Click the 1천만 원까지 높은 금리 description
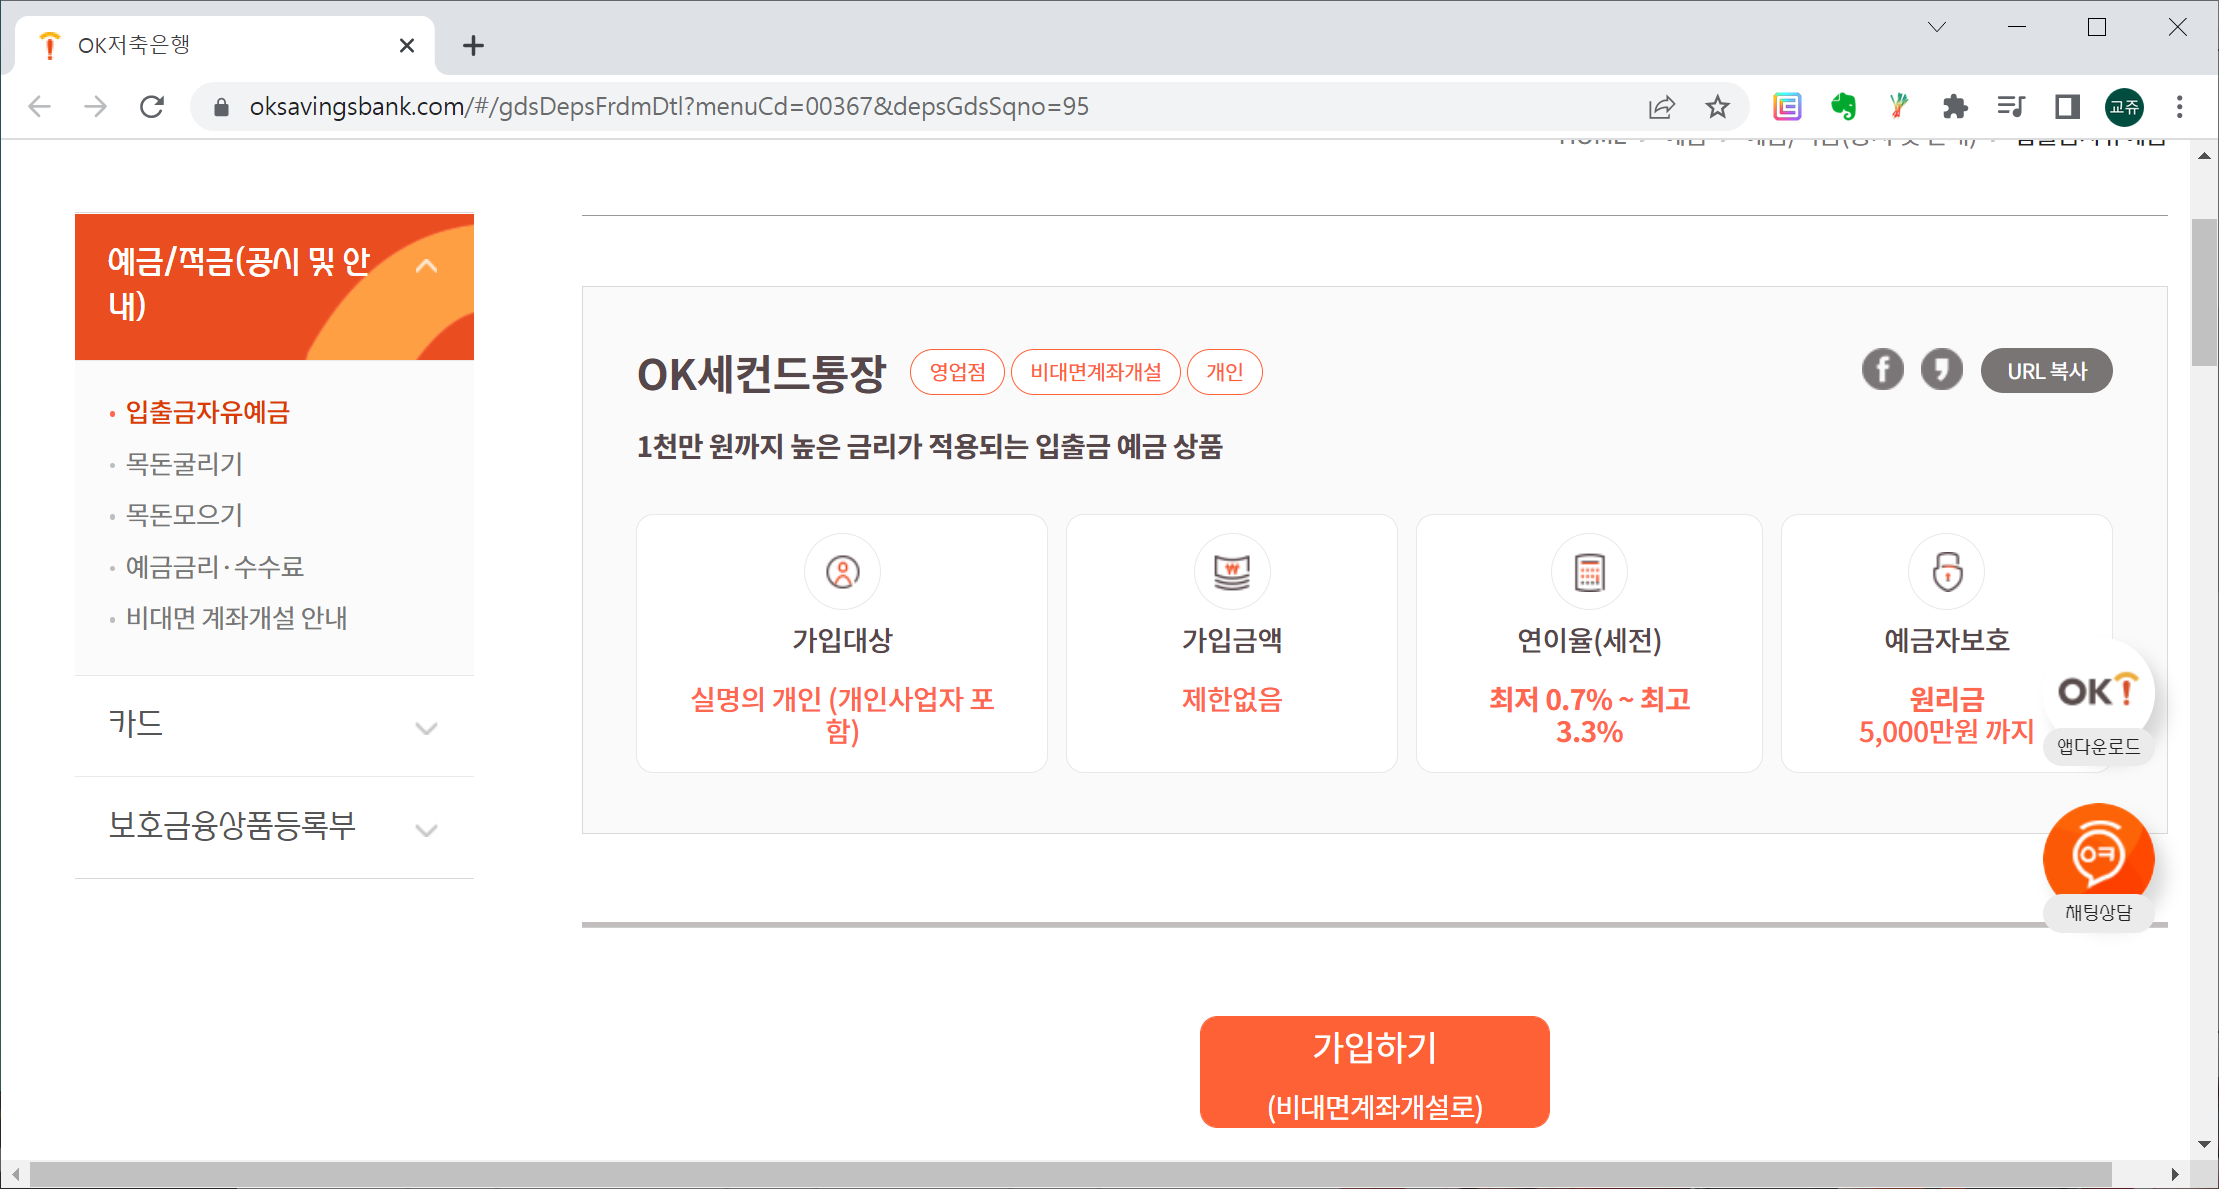Image resolution: width=2219 pixels, height=1189 pixels. pos(929,446)
